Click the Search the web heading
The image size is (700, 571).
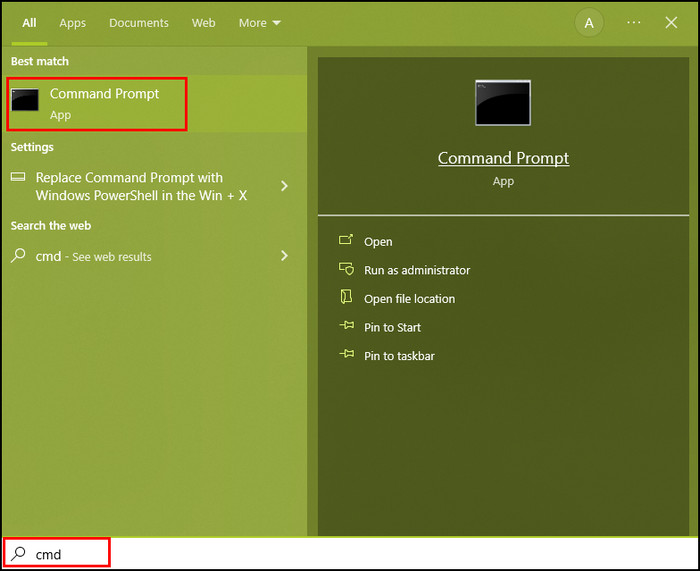click(51, 225)
